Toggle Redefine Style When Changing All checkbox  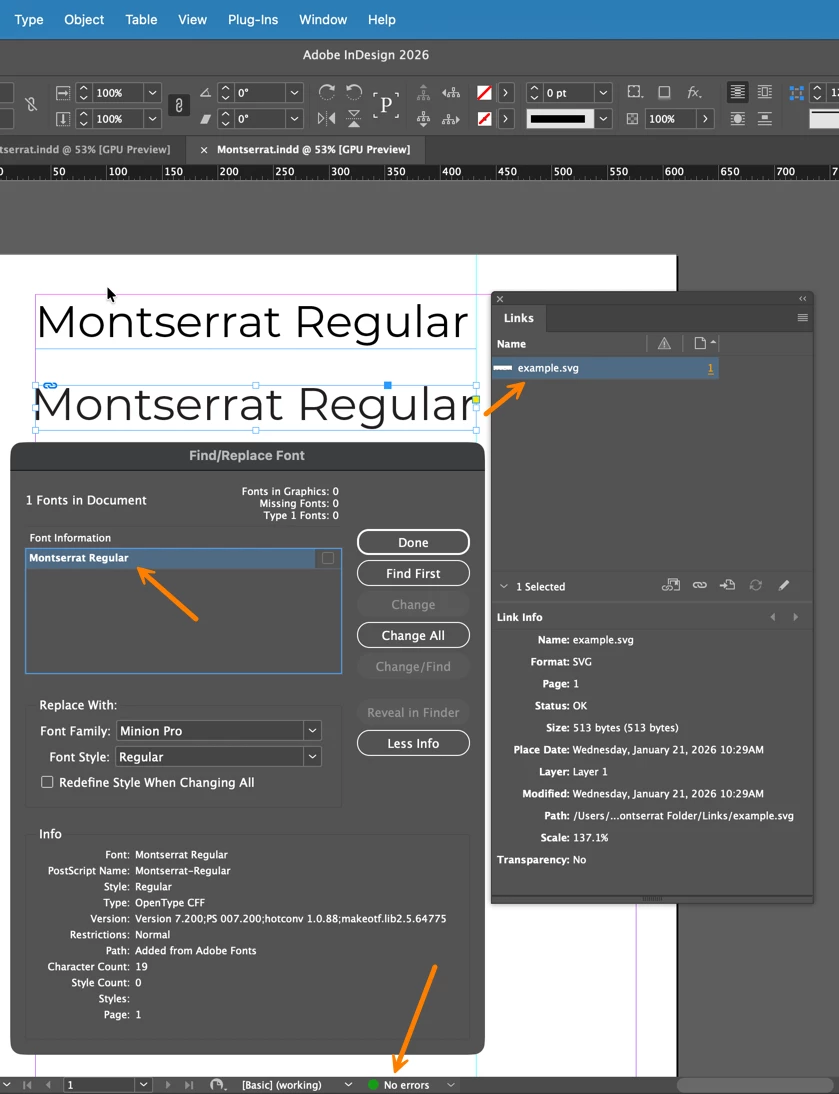(47, 782)
